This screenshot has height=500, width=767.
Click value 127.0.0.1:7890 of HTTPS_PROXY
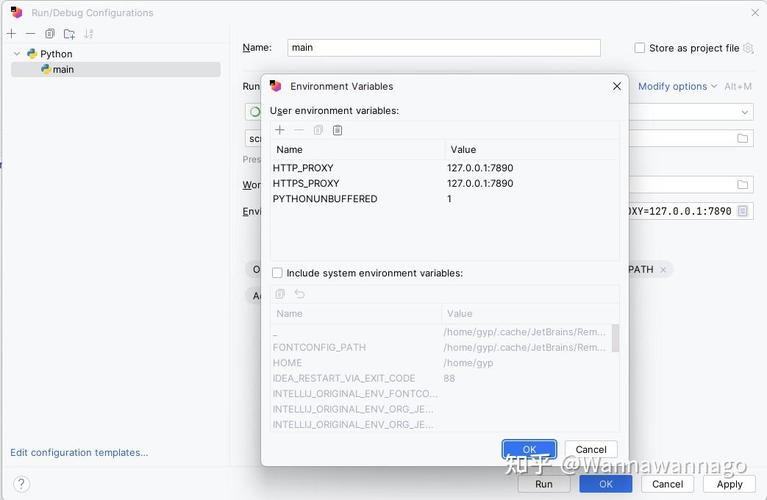(480, 183)
